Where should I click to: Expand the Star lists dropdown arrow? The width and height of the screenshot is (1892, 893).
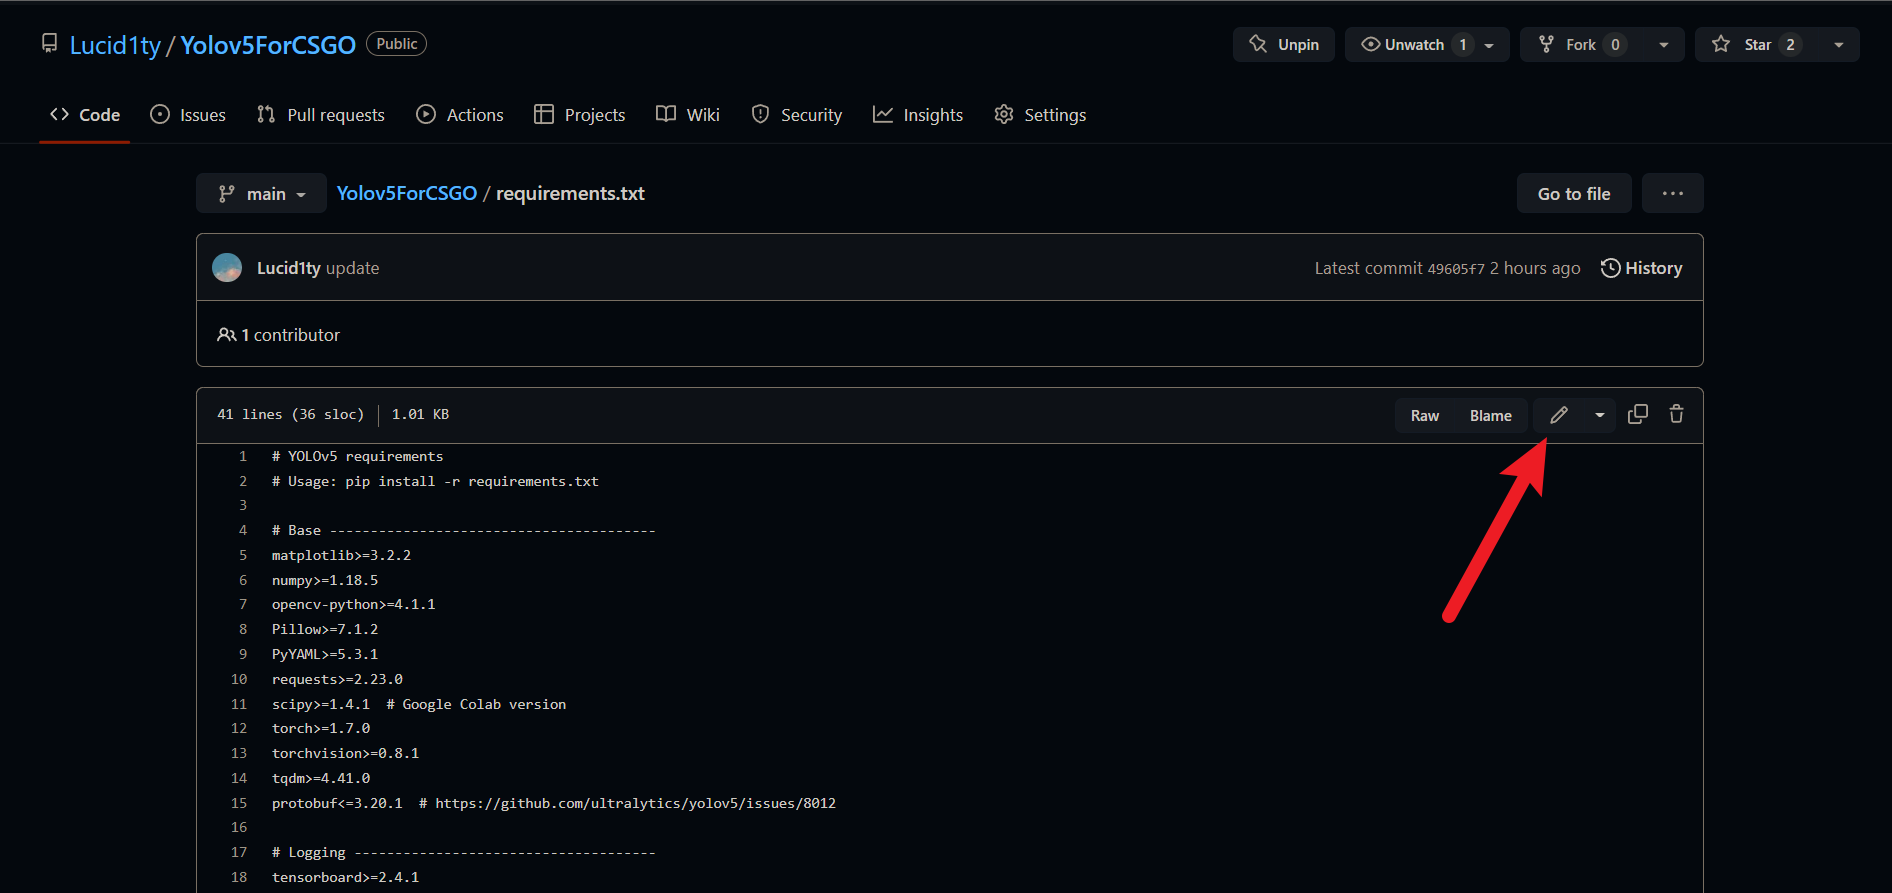(x=1839, y=45)
